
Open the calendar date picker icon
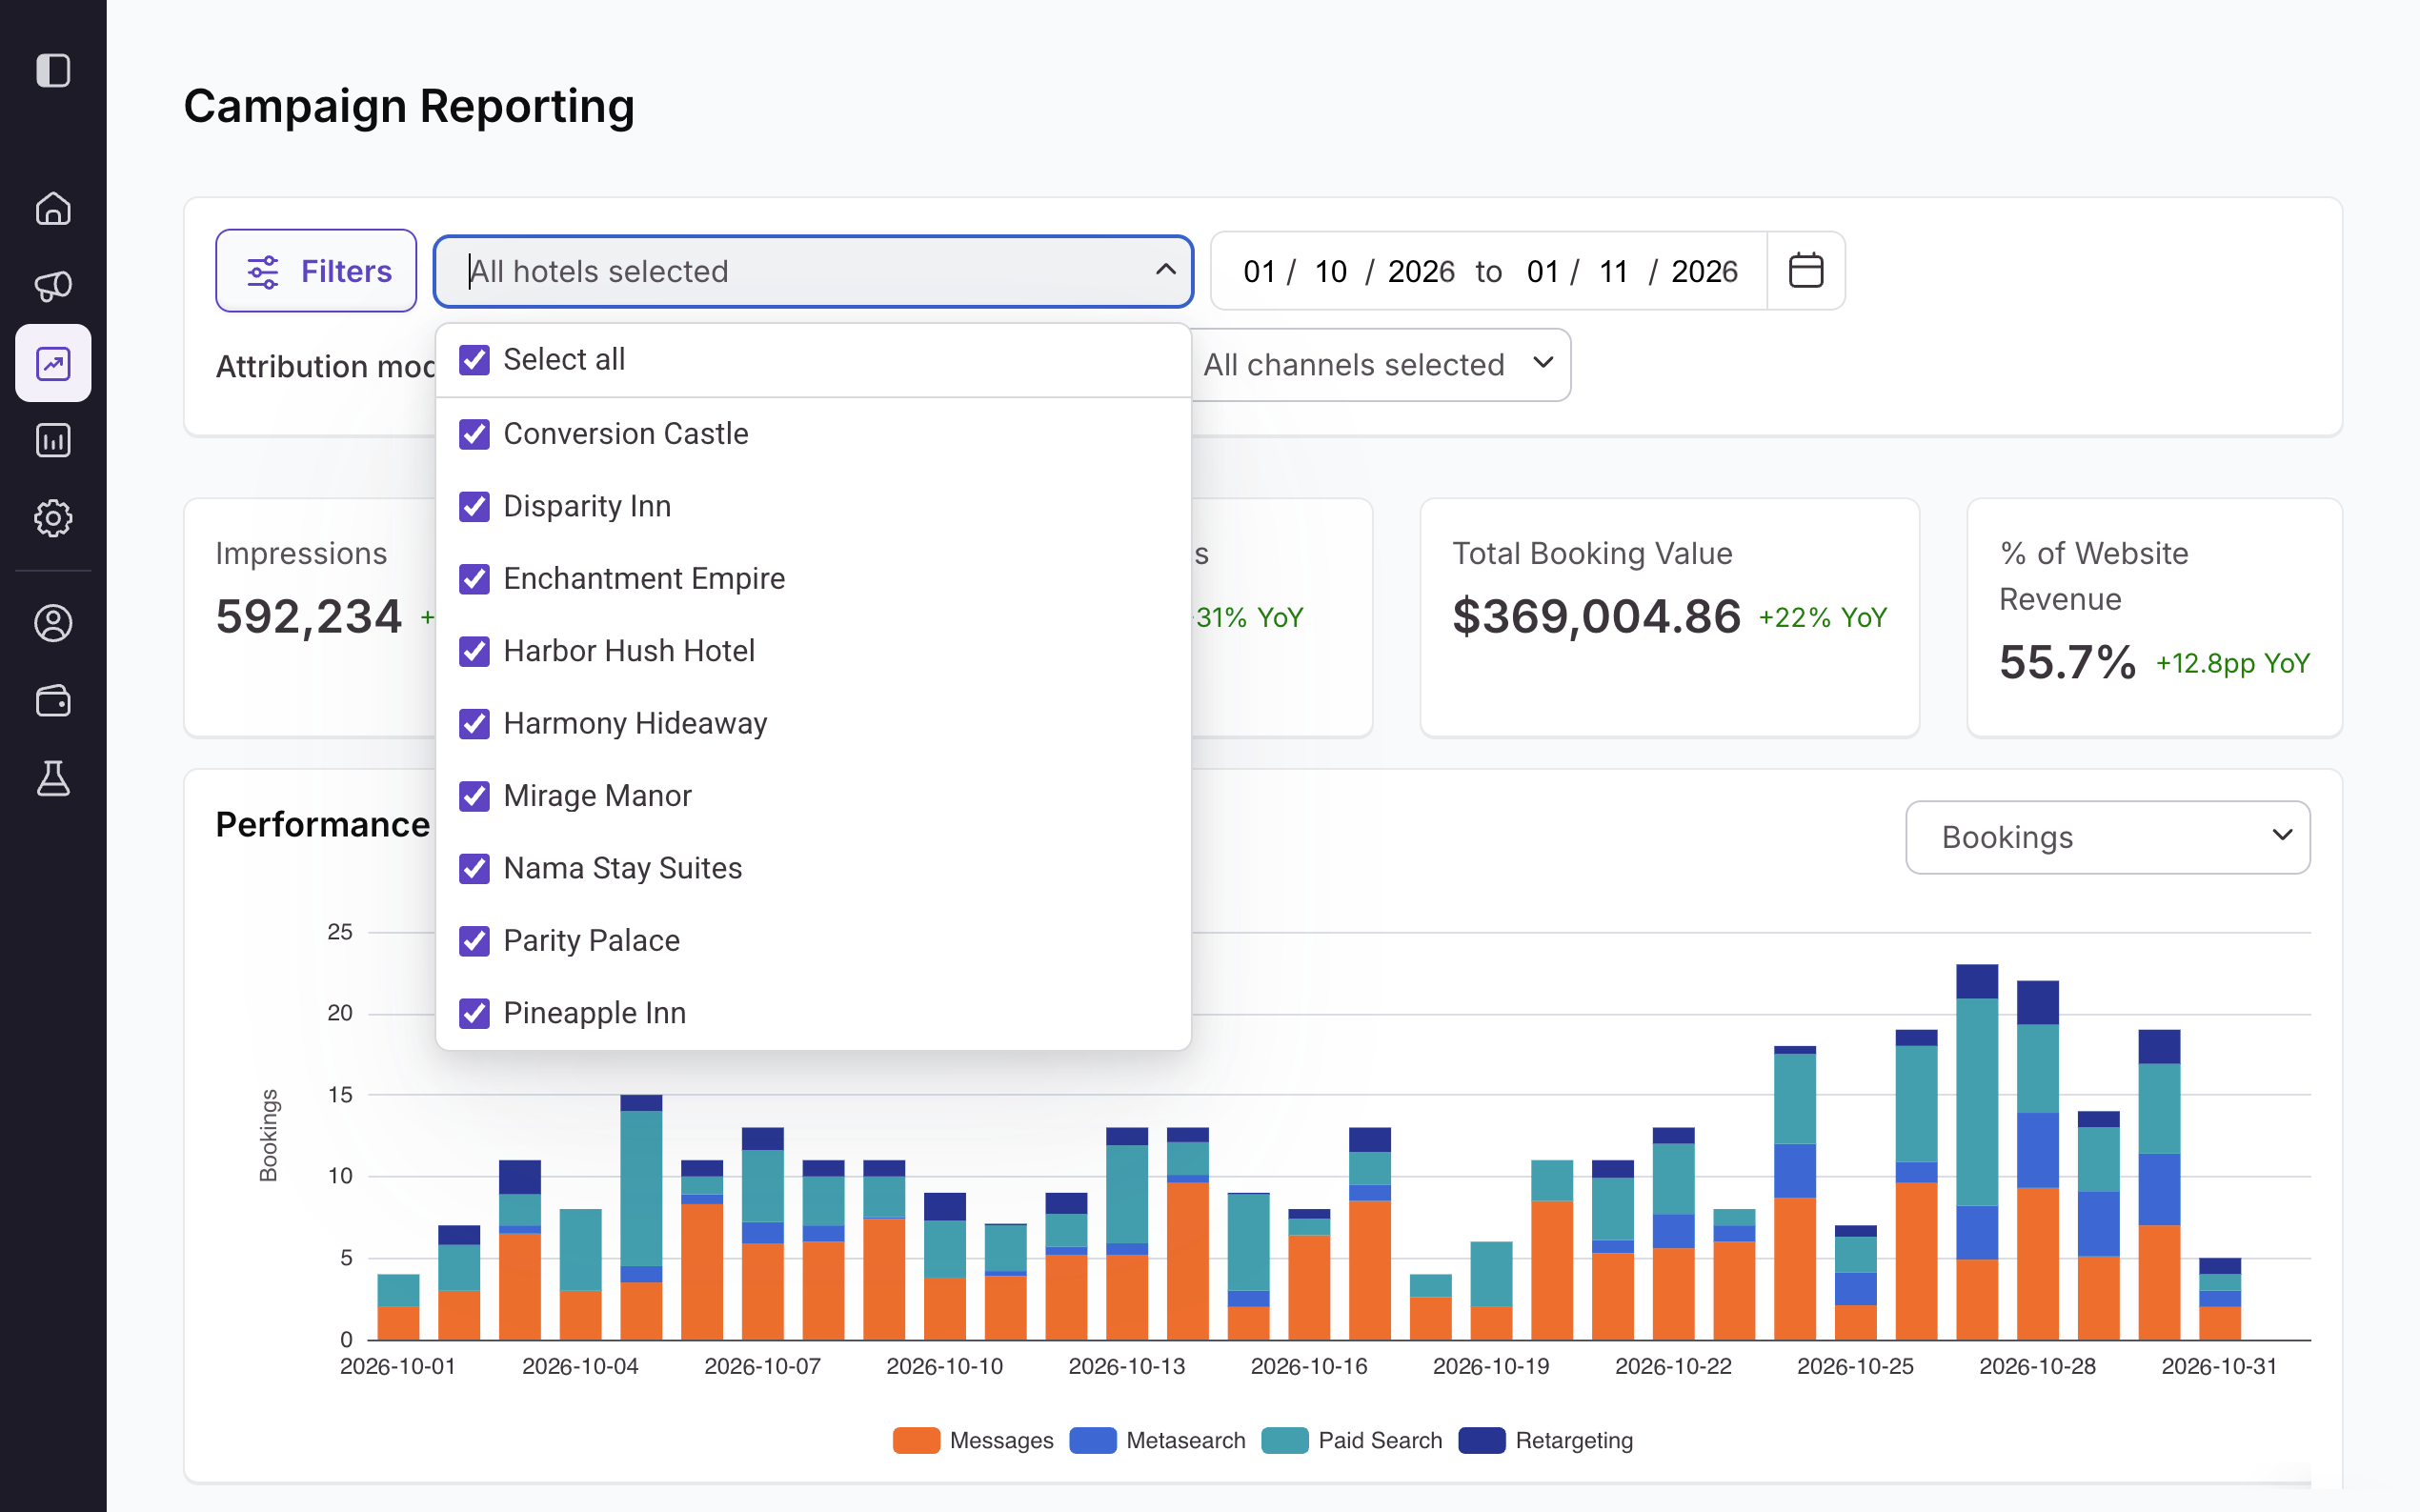tap(1805, 271)
